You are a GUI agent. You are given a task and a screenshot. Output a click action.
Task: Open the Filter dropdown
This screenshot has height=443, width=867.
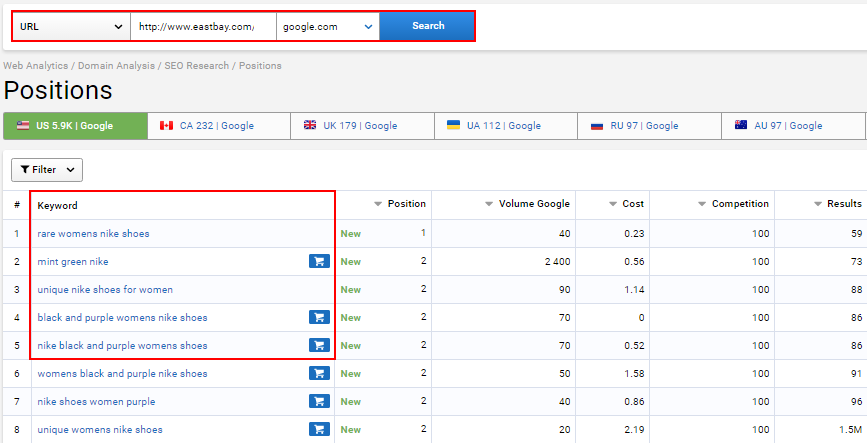tap(47, 170)
